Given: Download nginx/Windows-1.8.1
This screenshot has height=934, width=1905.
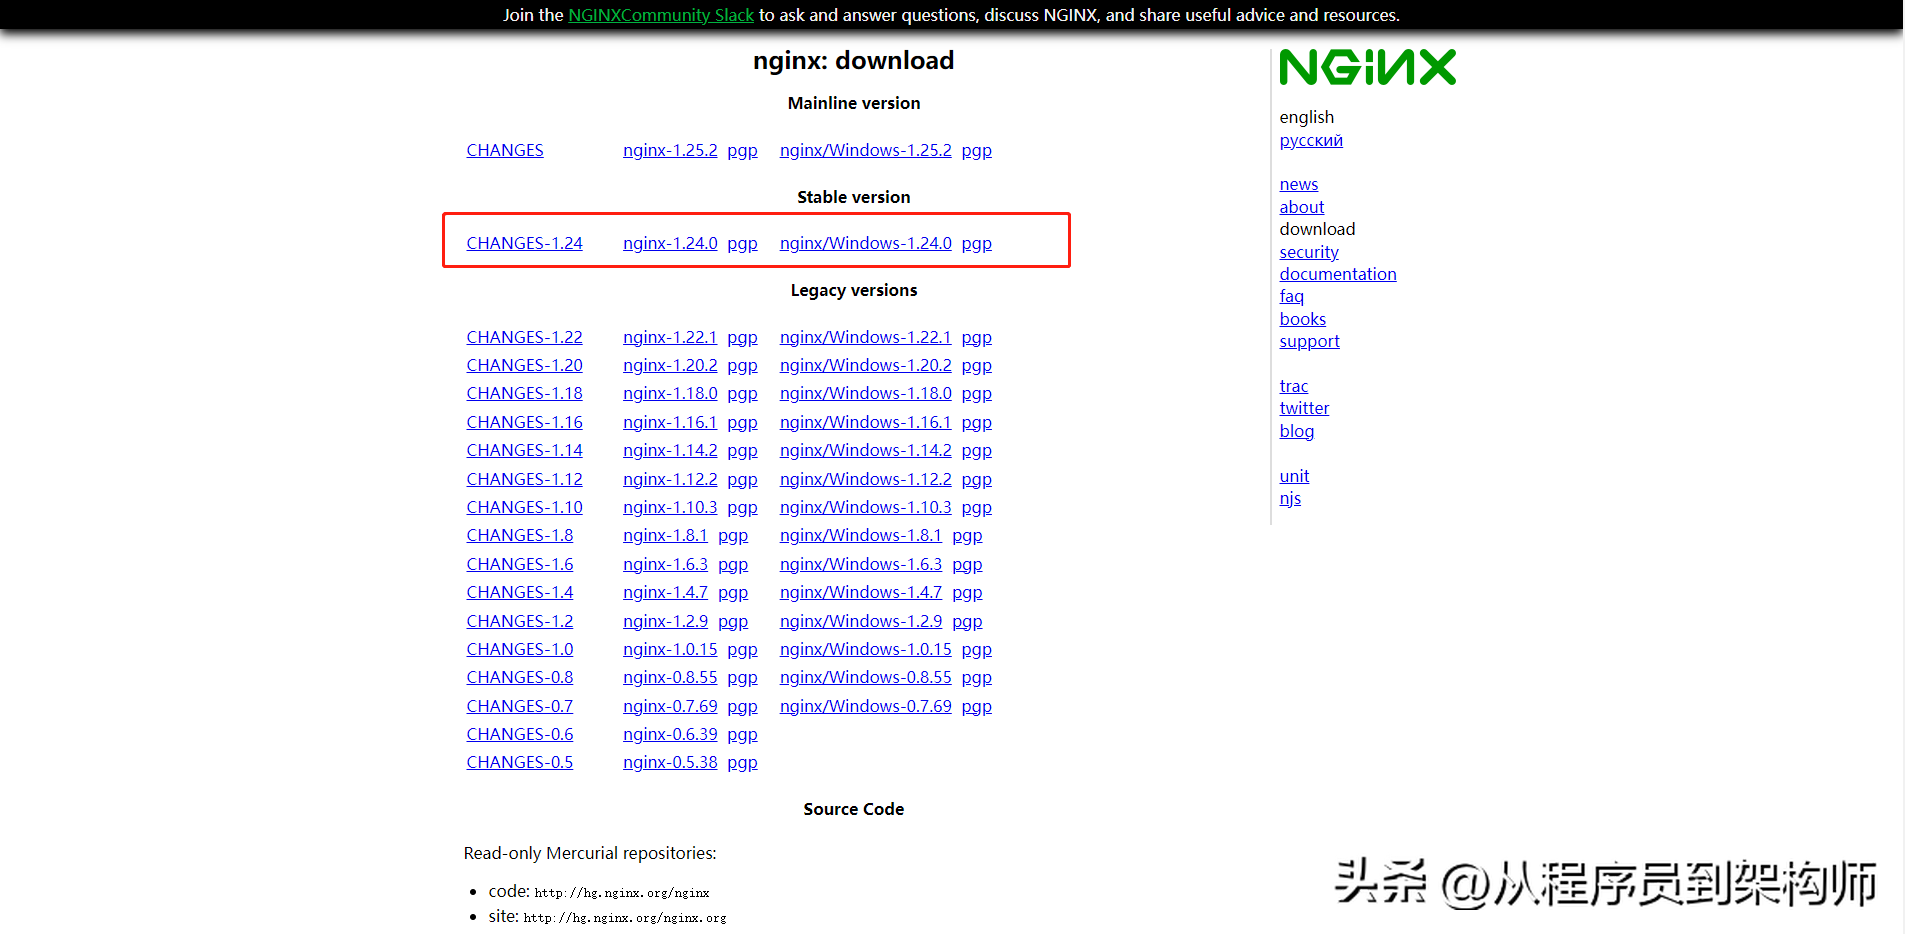Looking at the screenshot, I should pyautogui.click(x=861, y=535).
